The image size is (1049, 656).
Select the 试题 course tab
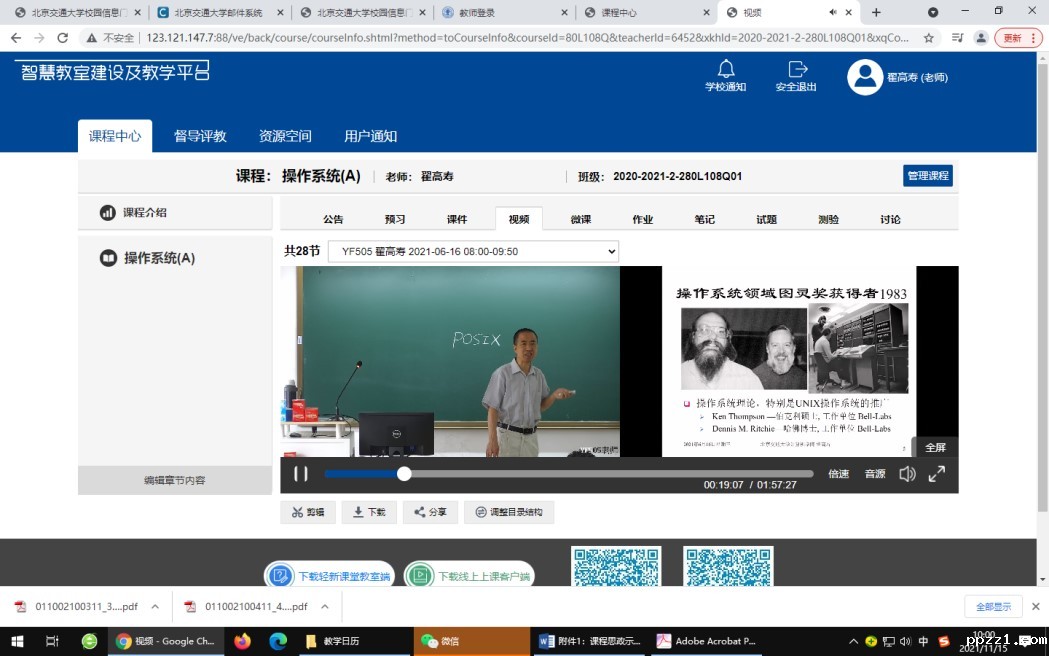pos(767,219)
